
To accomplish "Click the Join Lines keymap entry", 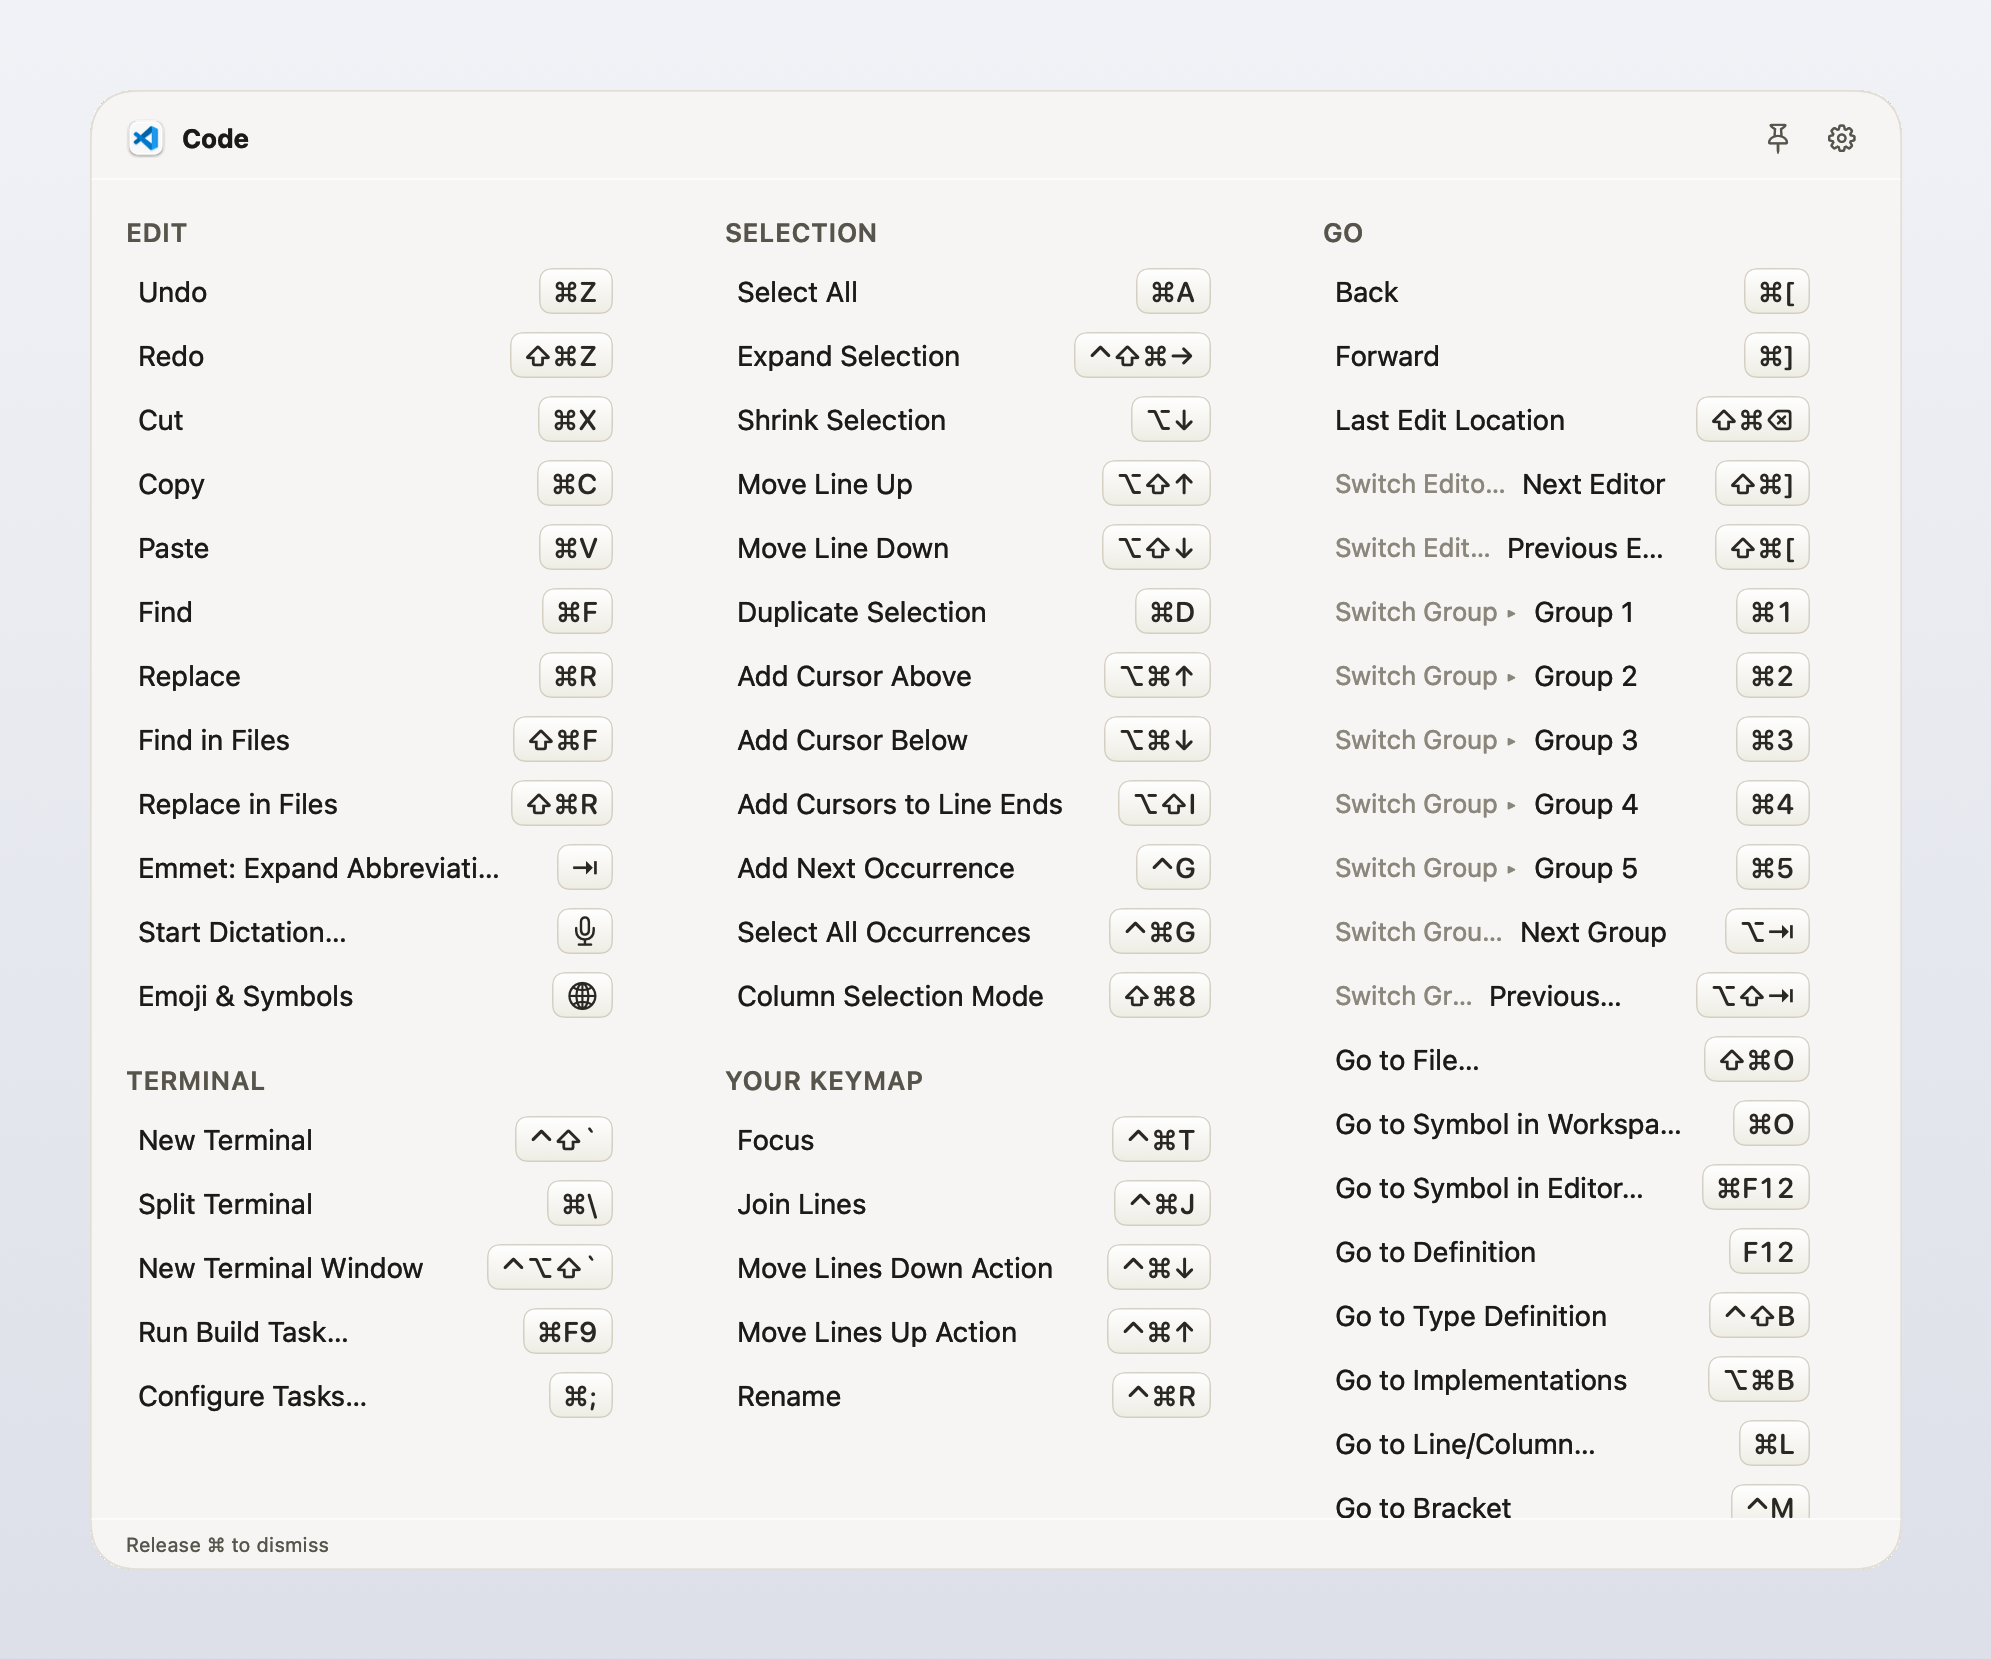I will 969,1204.
